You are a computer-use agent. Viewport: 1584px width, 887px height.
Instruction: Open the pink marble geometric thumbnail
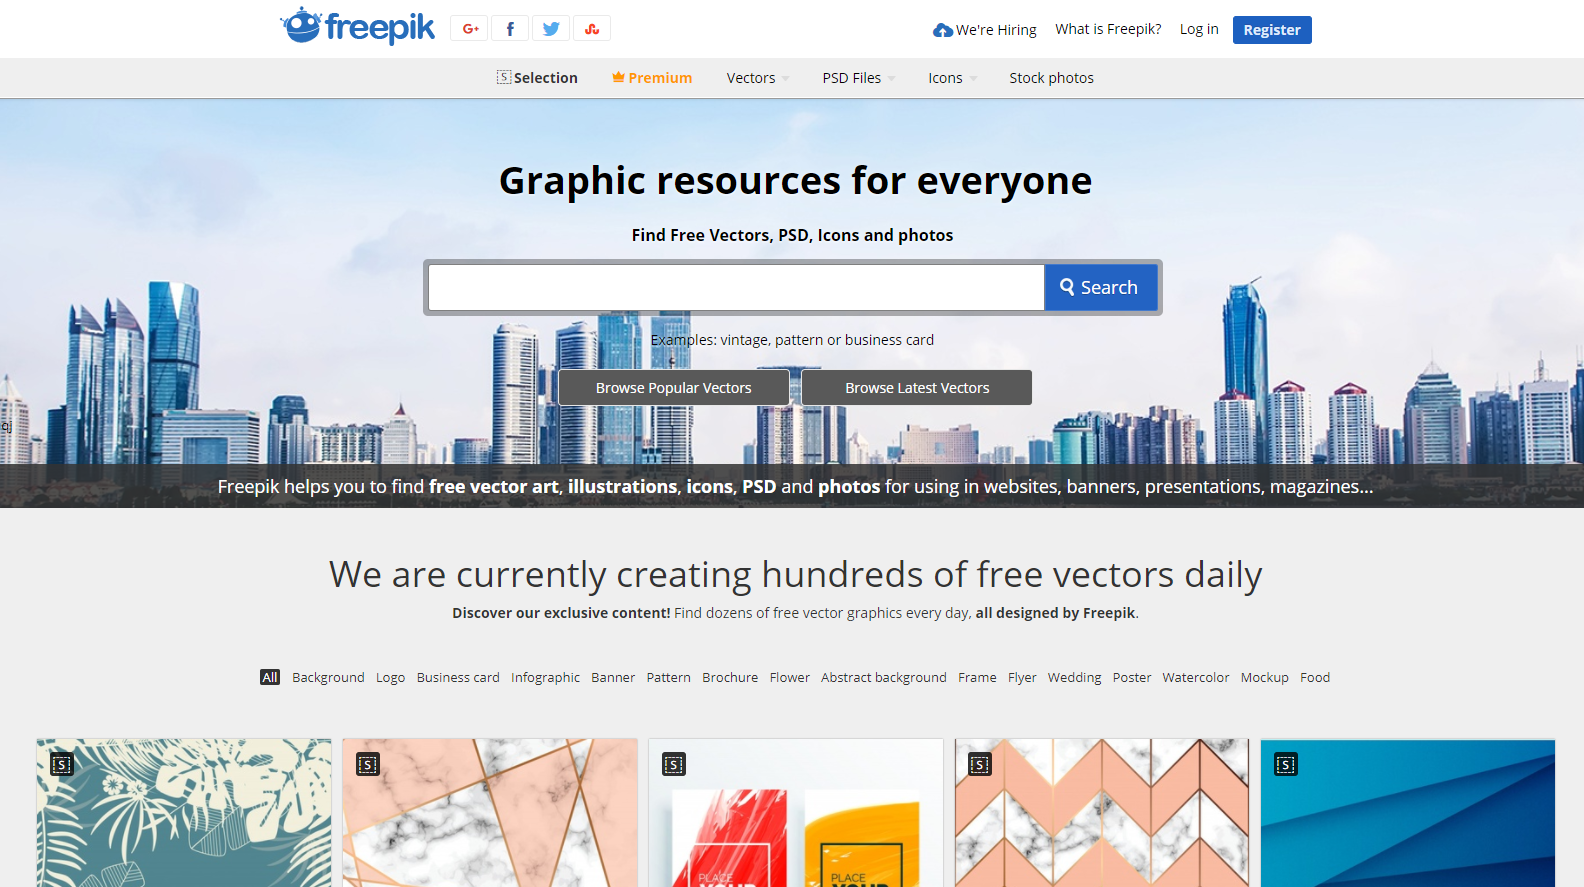[490, 813]
